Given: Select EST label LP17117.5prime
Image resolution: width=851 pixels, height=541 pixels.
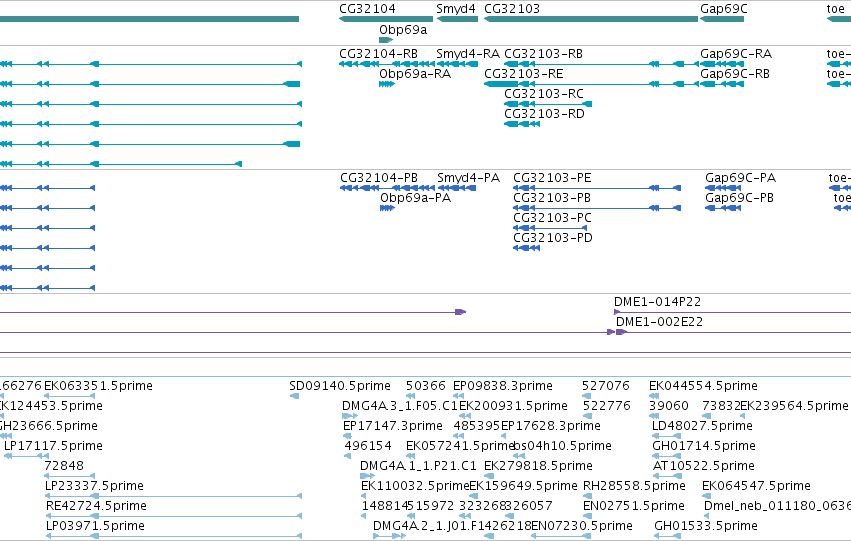Looking at the screenshot, I should [53, 446].
